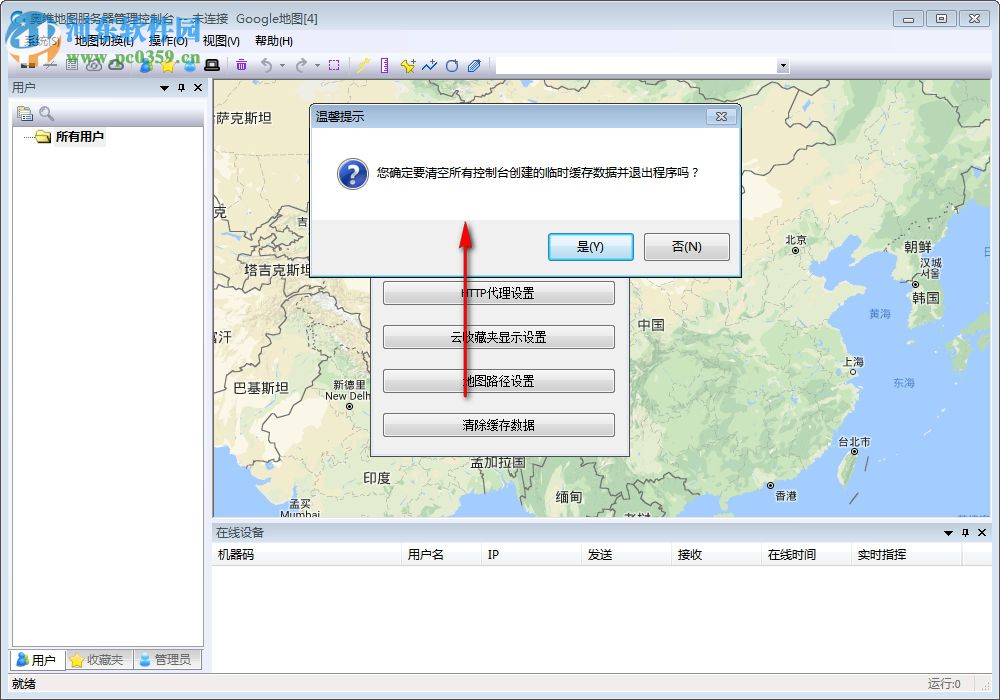Click the ellipse drawing tool icon
This screenshot has width=1000, height=700.
point(452,65)
